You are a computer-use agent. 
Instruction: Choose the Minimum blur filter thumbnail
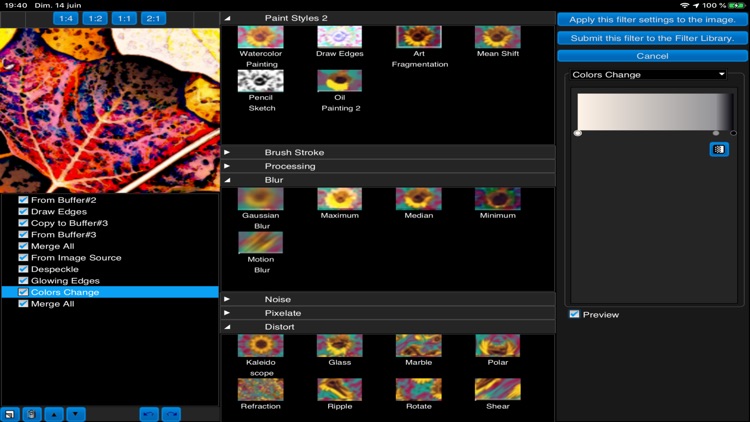click(x=497, y=199)
